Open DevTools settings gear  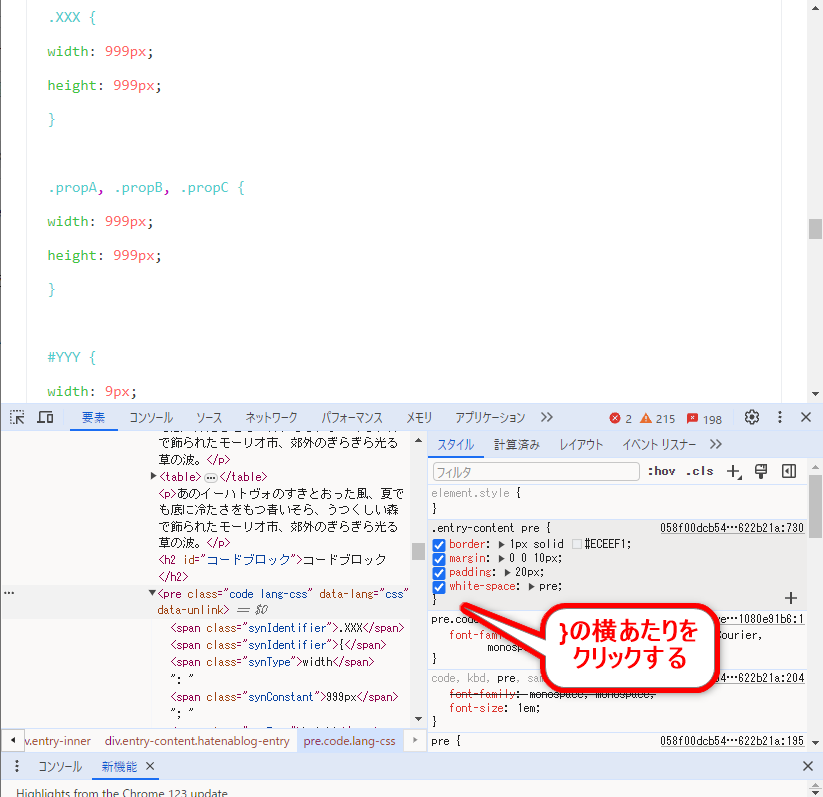752,417
